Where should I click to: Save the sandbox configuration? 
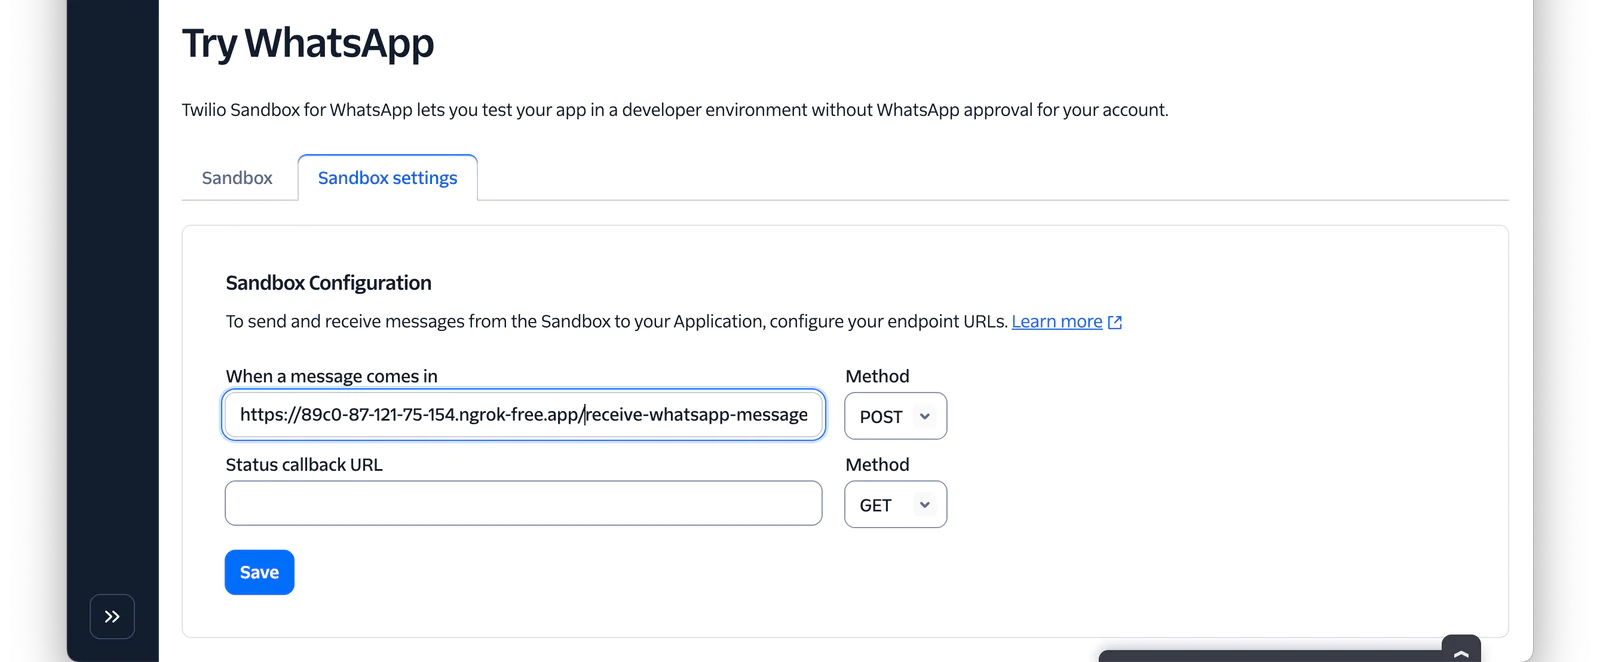[x=260, y=572]
